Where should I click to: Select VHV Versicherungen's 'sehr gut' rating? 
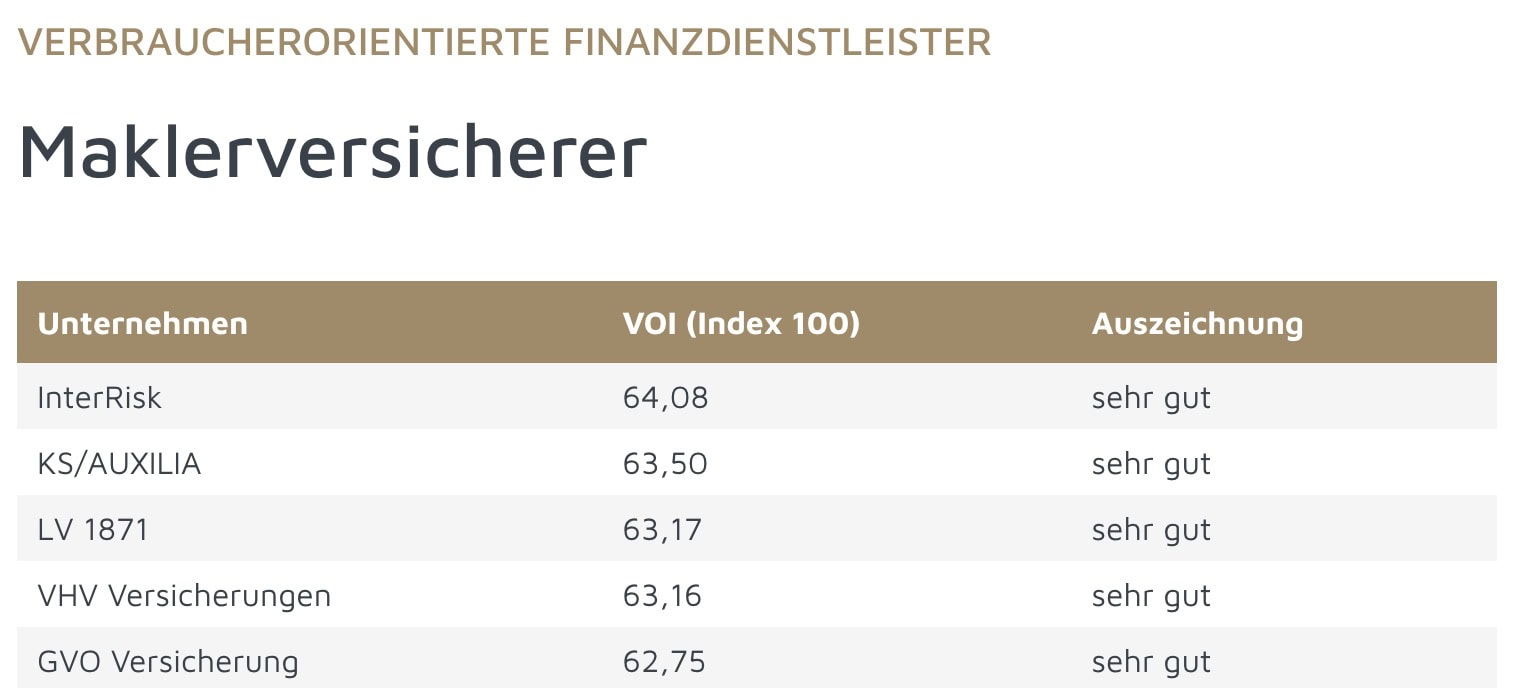(x=1151, y=596)
